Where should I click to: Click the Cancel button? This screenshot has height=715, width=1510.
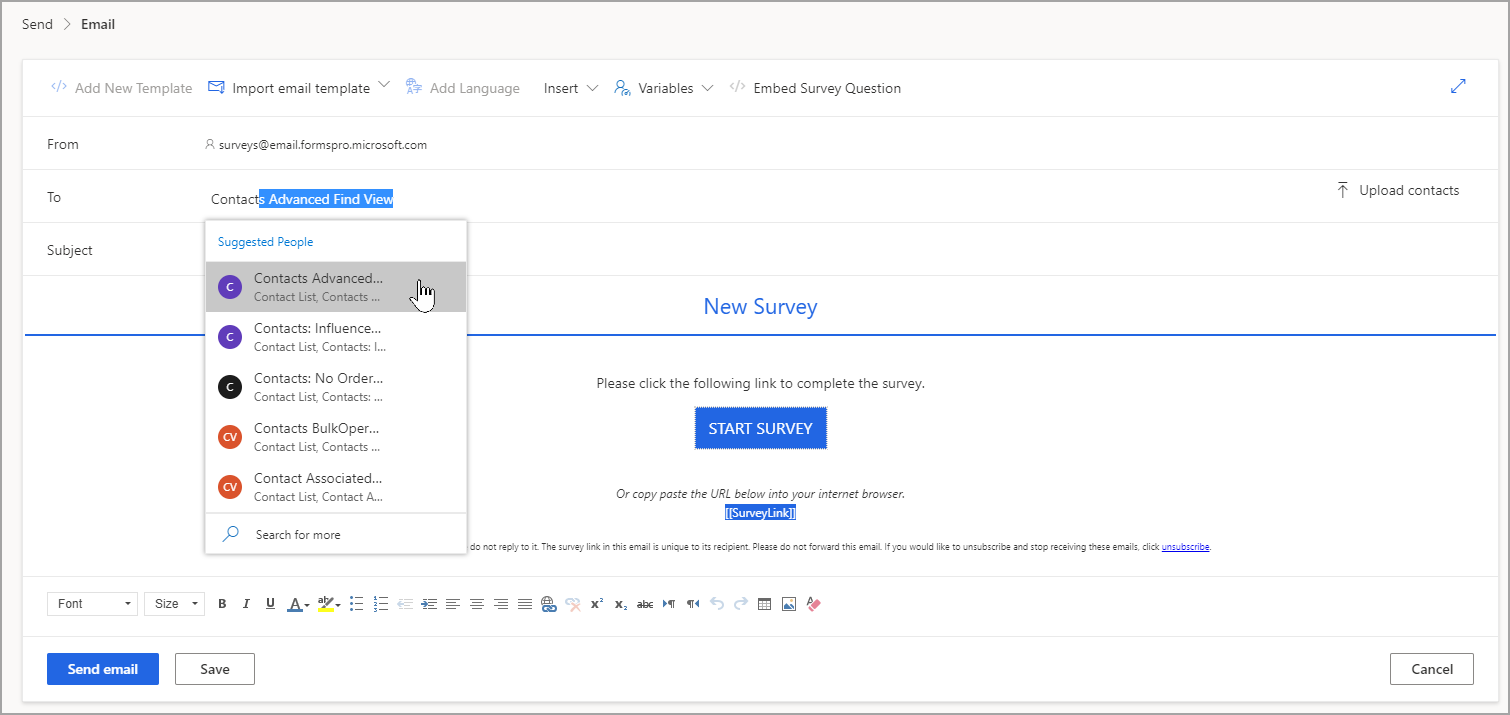(1432, 669)
